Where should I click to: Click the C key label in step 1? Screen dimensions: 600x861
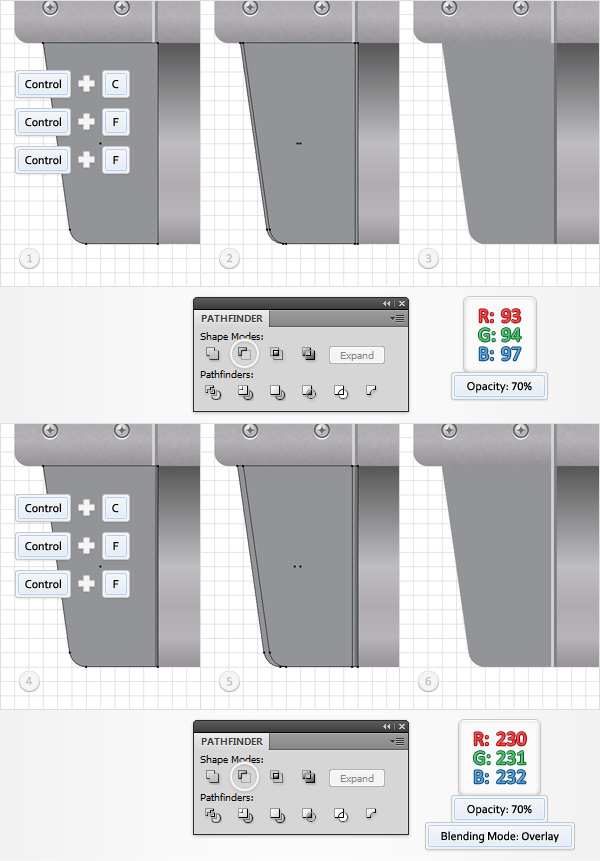tap(115, 84)
